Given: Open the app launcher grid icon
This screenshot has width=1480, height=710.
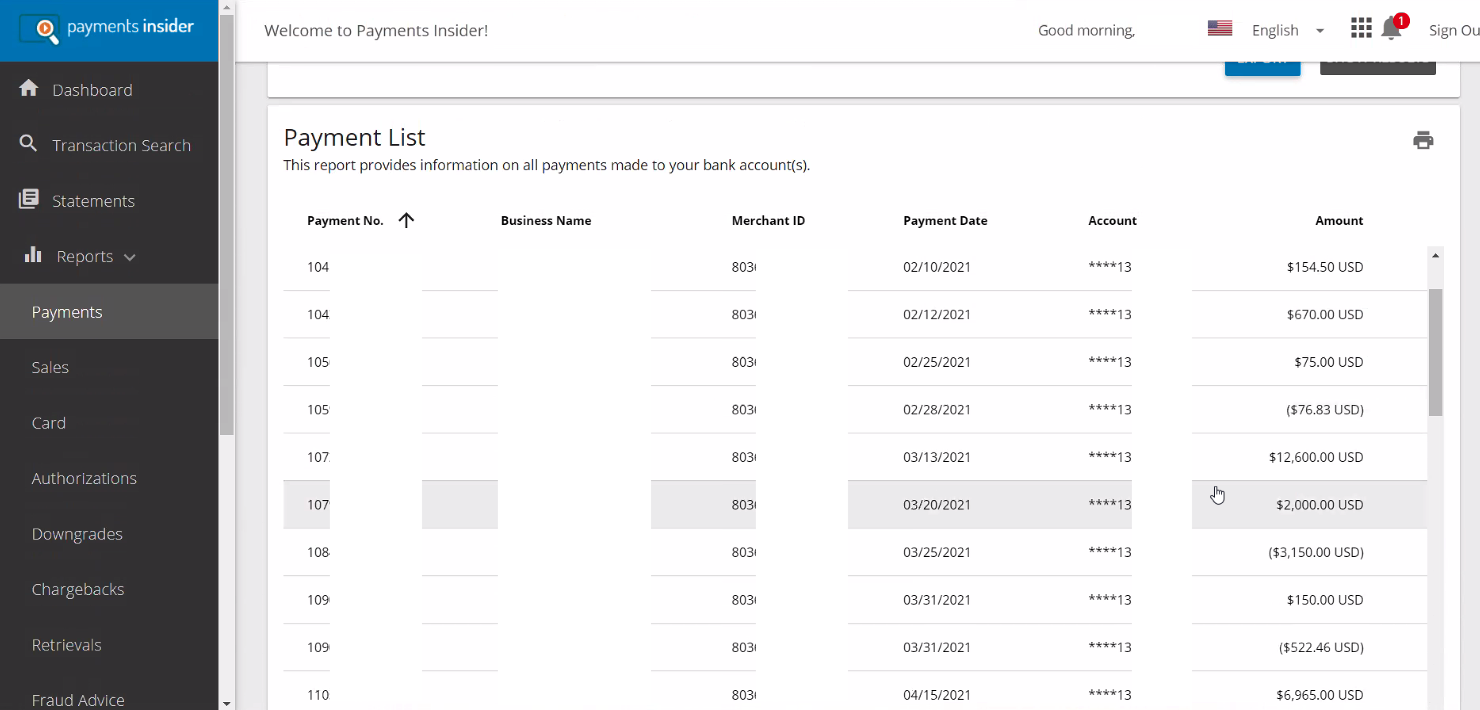Looking at the screenshot, I should point(1361,28).
